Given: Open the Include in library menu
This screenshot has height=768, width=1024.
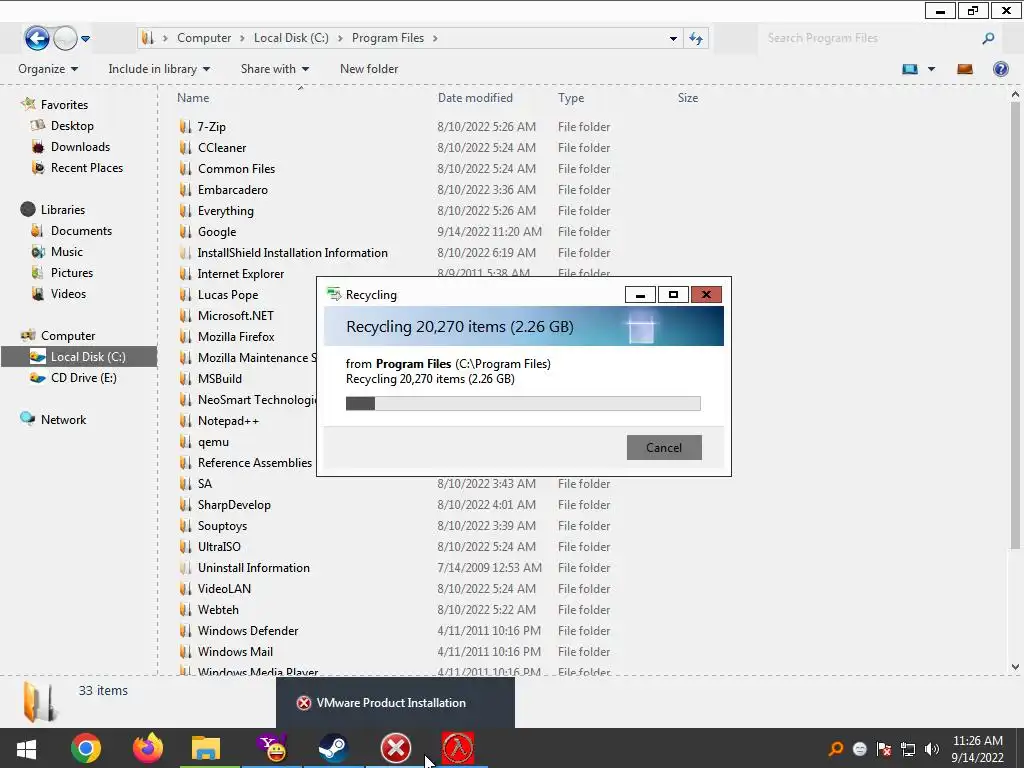Looking at the screenshot, I should coord(159,69).
